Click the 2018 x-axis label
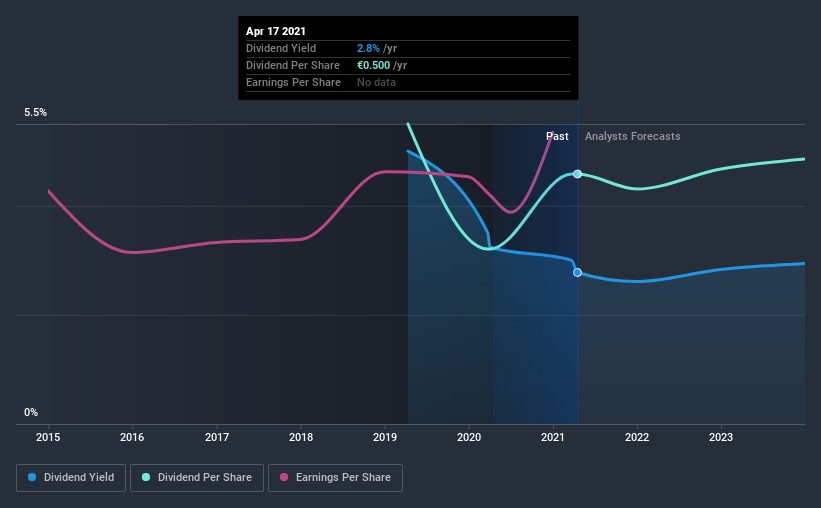 [301, 437]
